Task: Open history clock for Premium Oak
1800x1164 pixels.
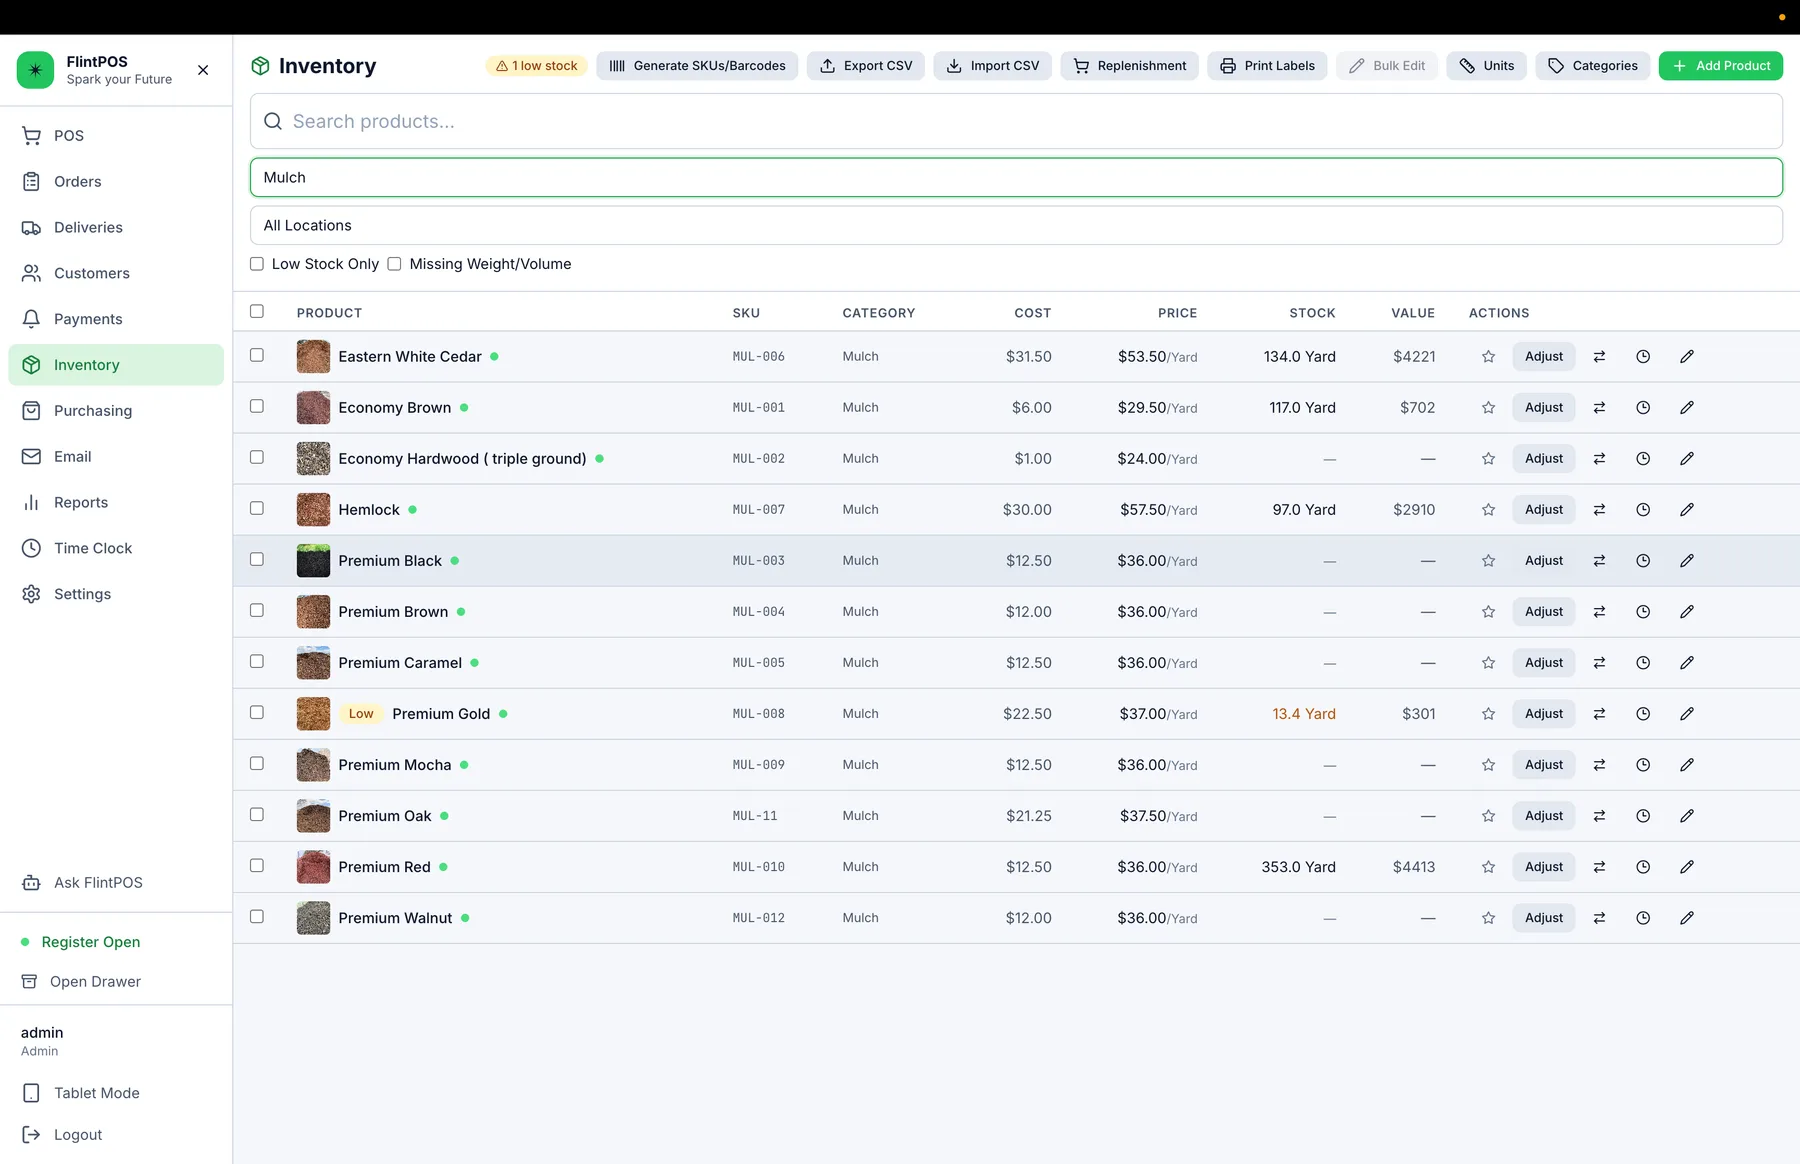Action: click(1643, 816)
